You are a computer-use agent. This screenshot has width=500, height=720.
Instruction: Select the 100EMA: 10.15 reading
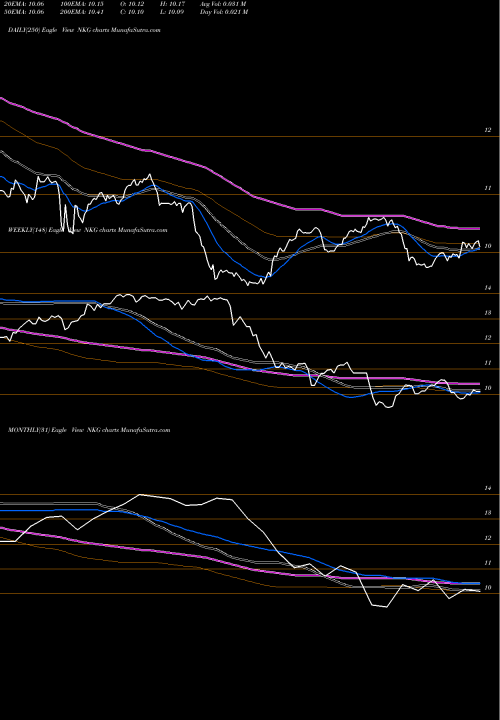click(83, 4)
